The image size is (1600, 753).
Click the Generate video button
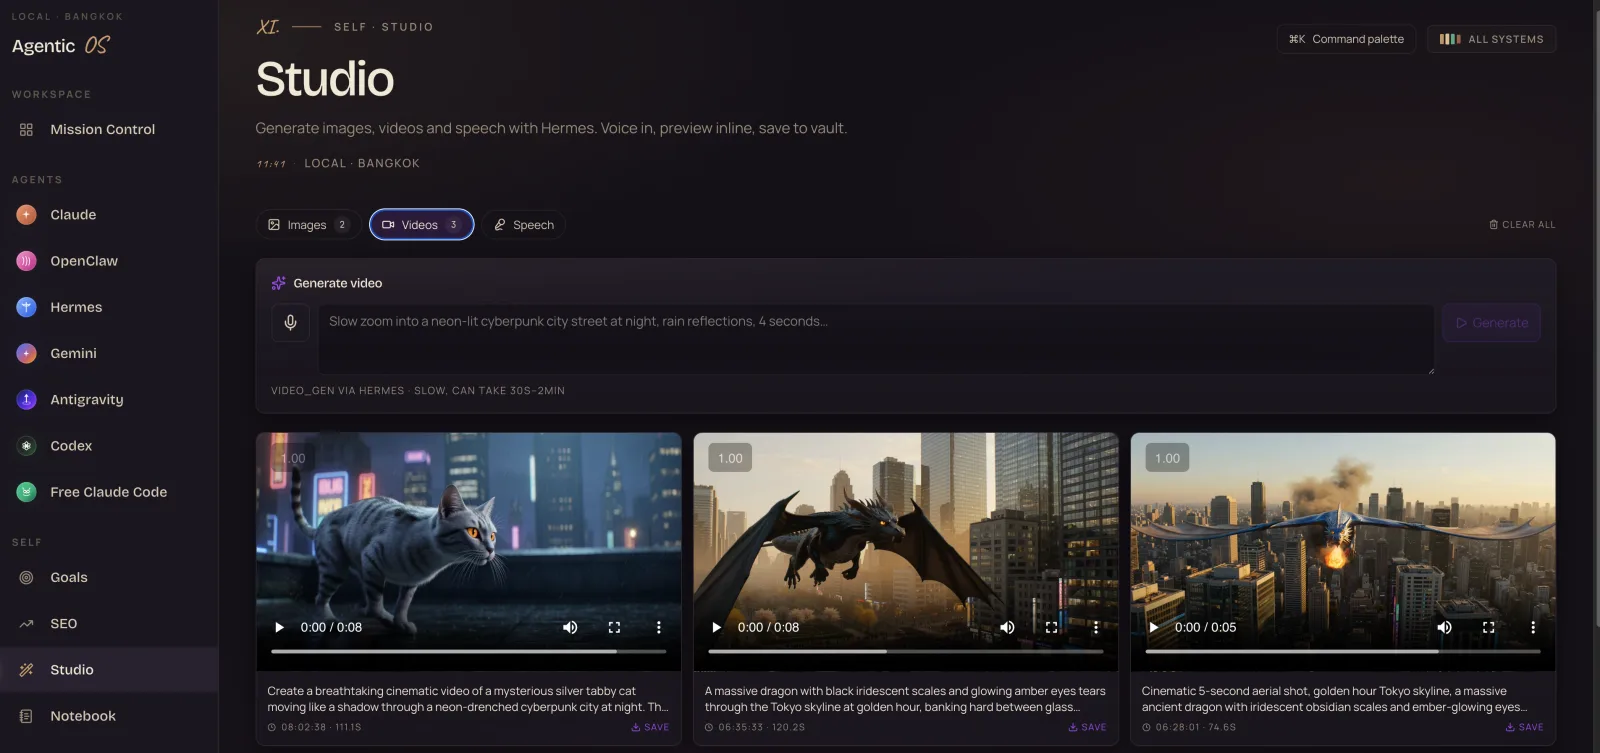pos(1491,323)
